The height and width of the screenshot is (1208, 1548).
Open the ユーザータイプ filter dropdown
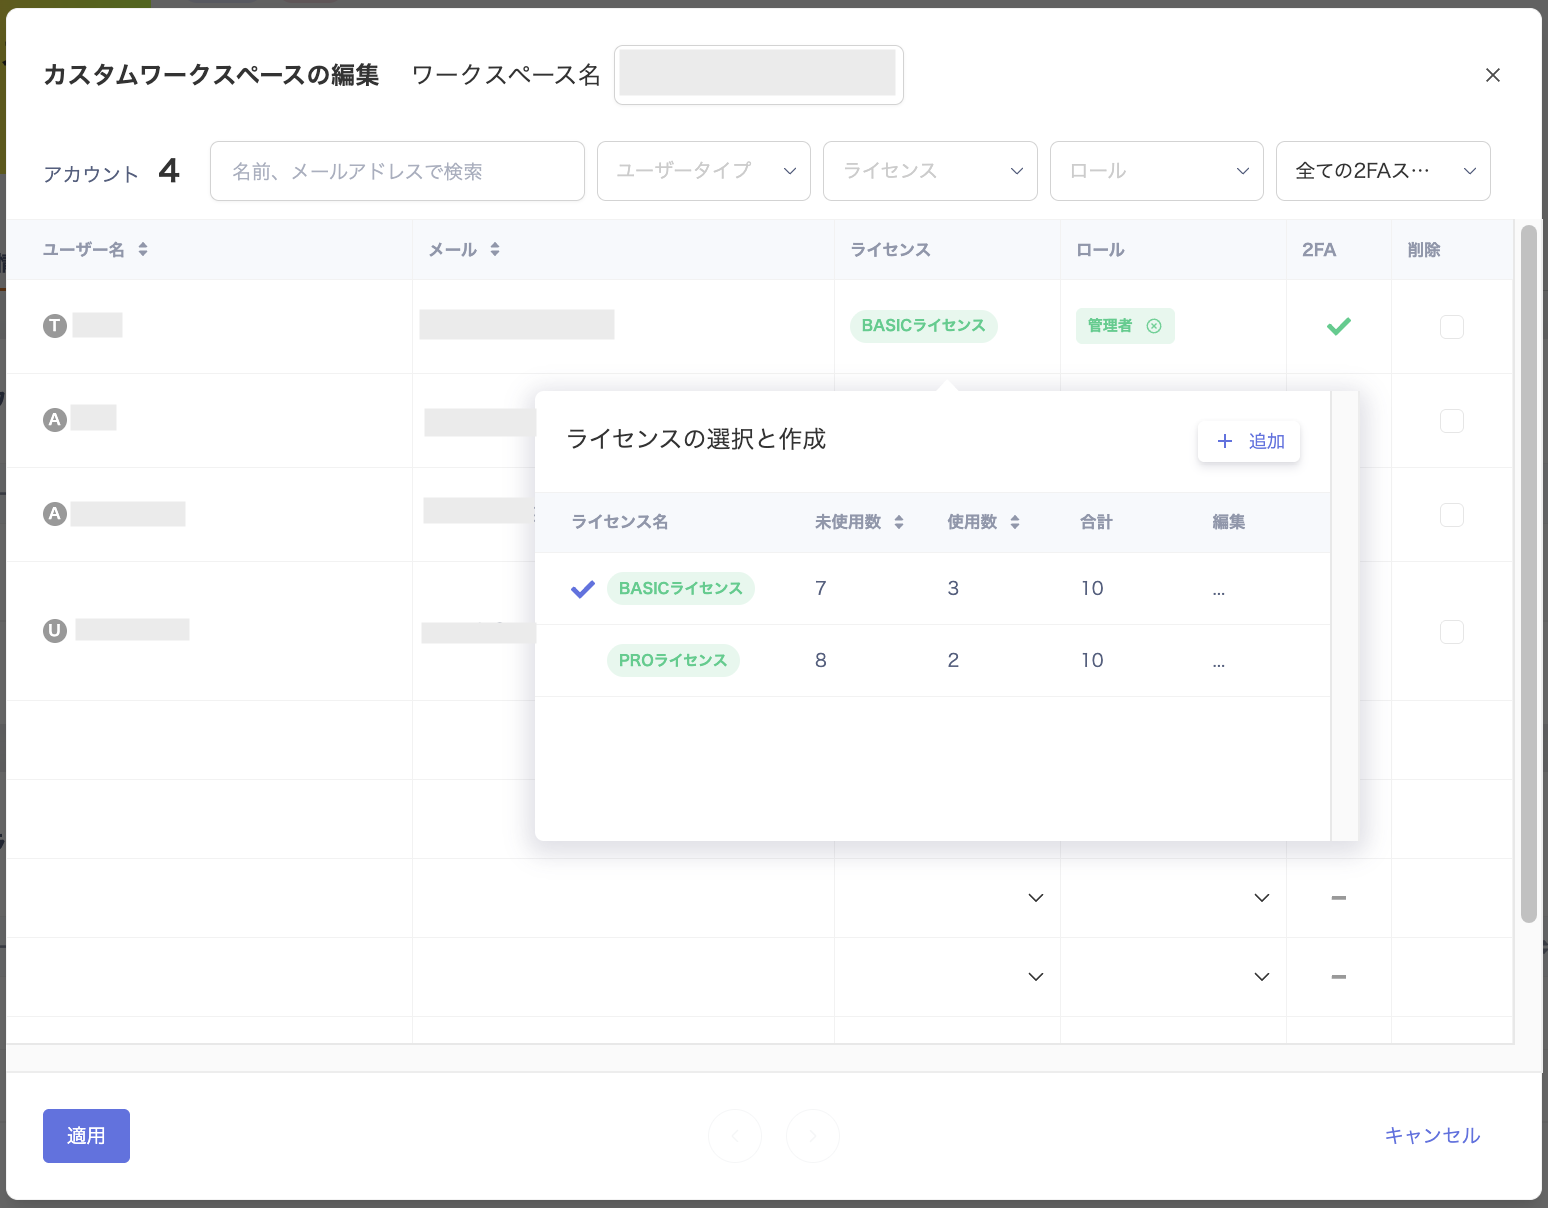click(x=703, y=171)
